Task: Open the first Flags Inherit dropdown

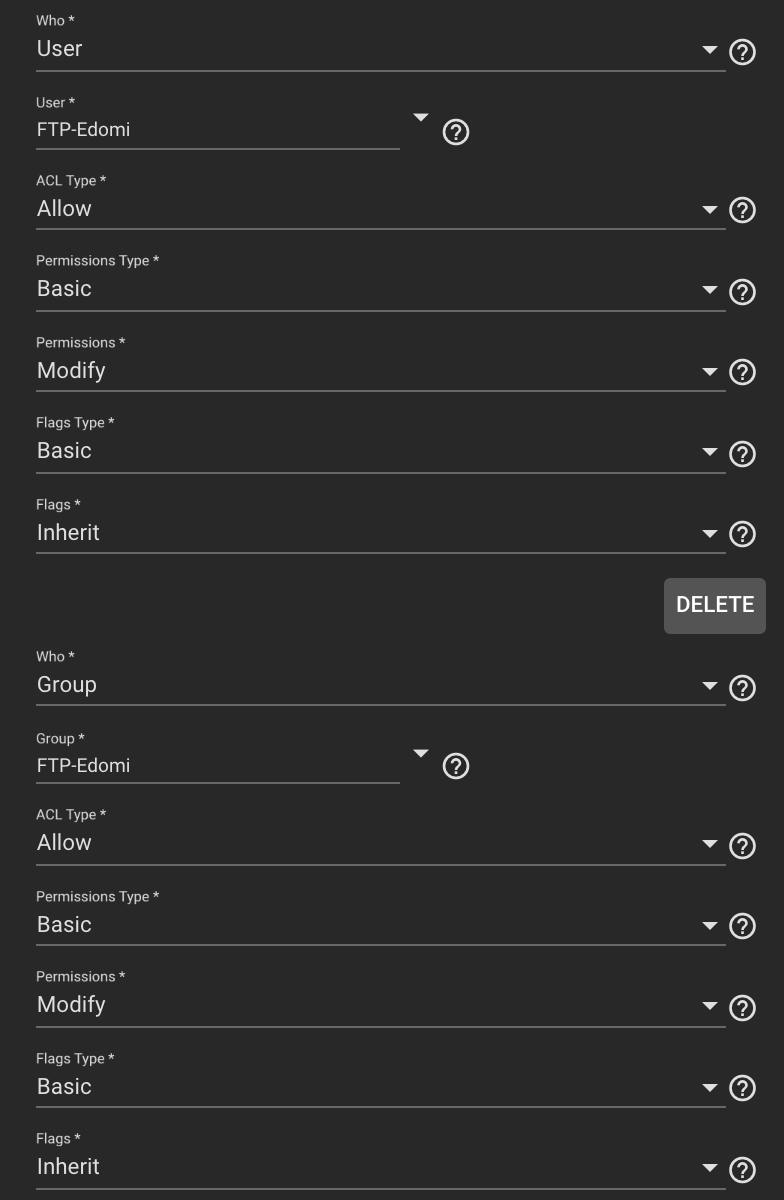Action: click(x=380, y=533)
